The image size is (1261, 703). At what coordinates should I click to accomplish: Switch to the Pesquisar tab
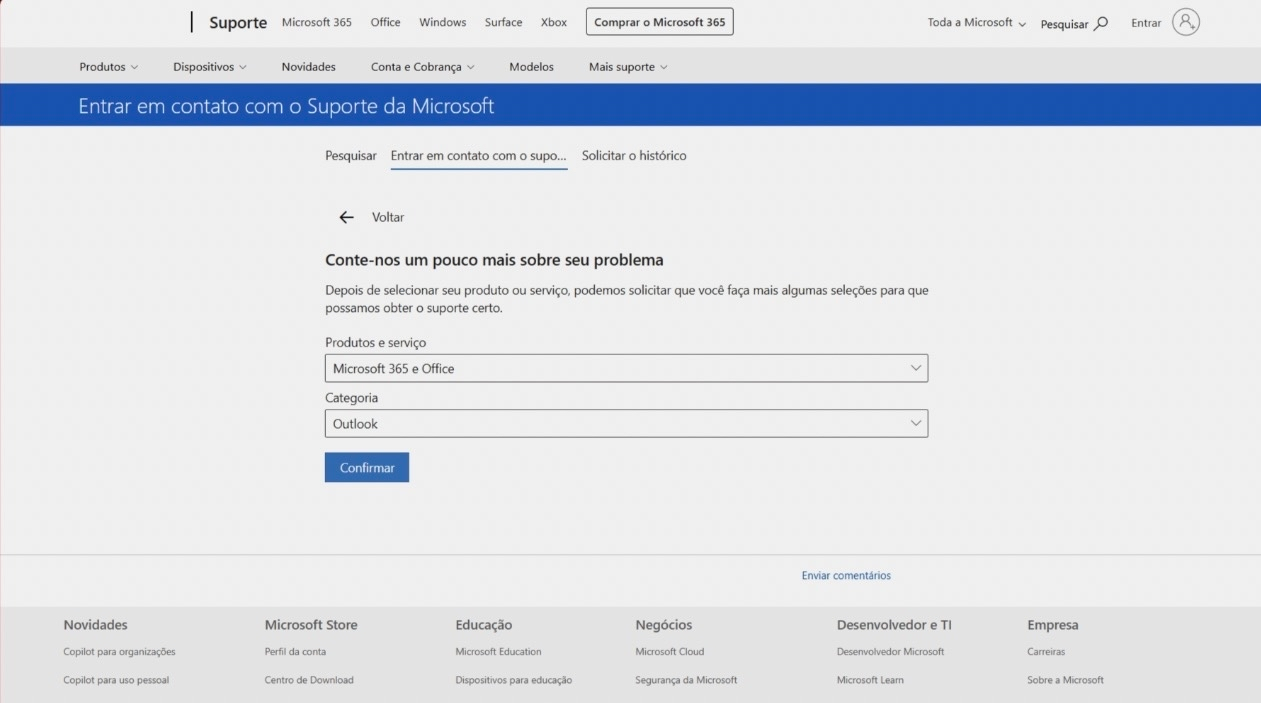(x=351, y=156)
